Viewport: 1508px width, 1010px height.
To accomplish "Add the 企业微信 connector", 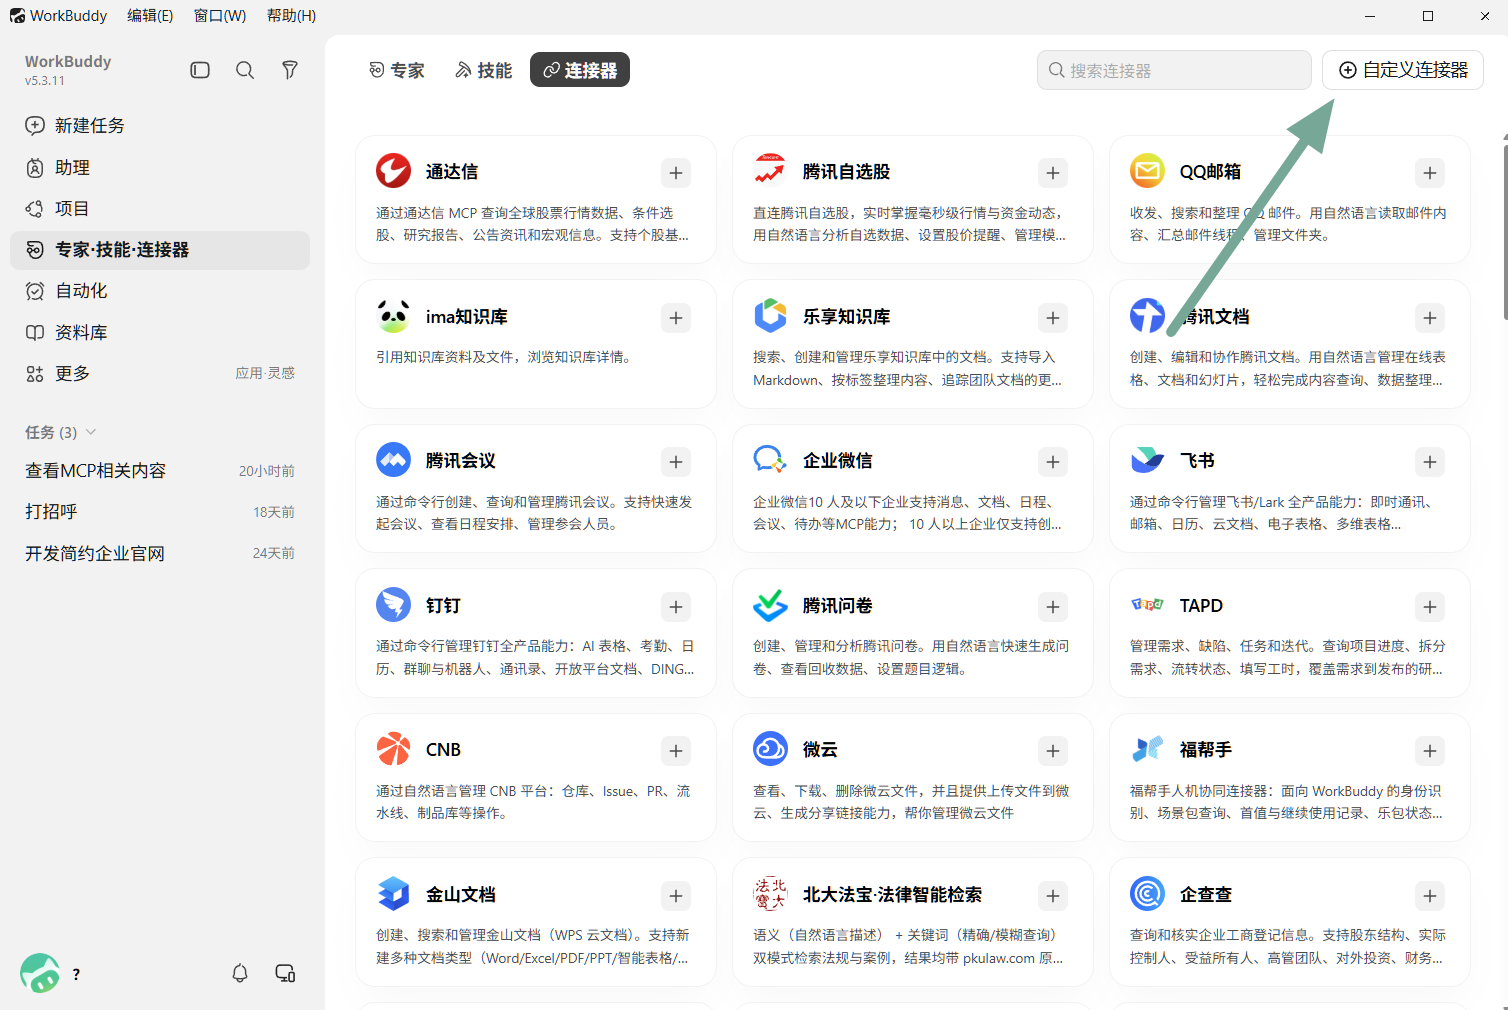I will pos(1053,462).
